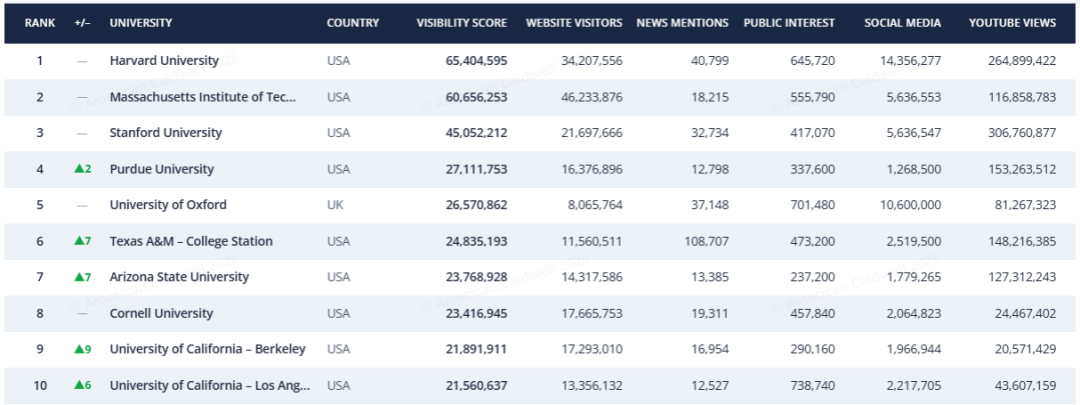Select visibility score 26,570,862

(476, 205)
